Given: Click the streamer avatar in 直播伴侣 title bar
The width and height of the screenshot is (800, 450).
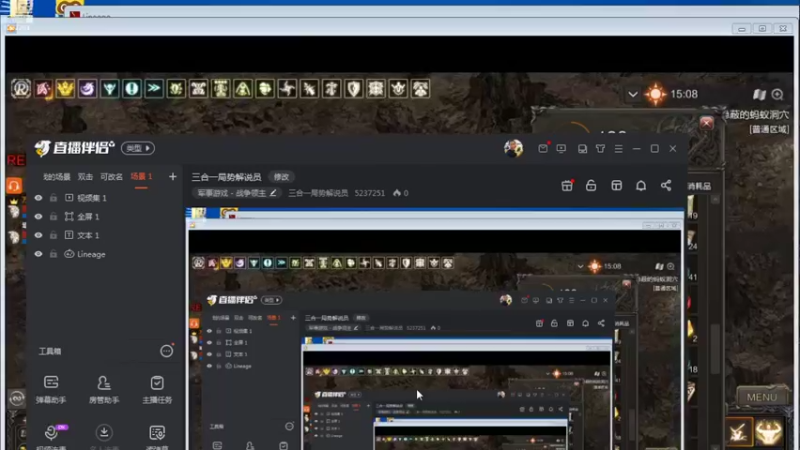Looking at the screenshot, I should tap(513, 148).
